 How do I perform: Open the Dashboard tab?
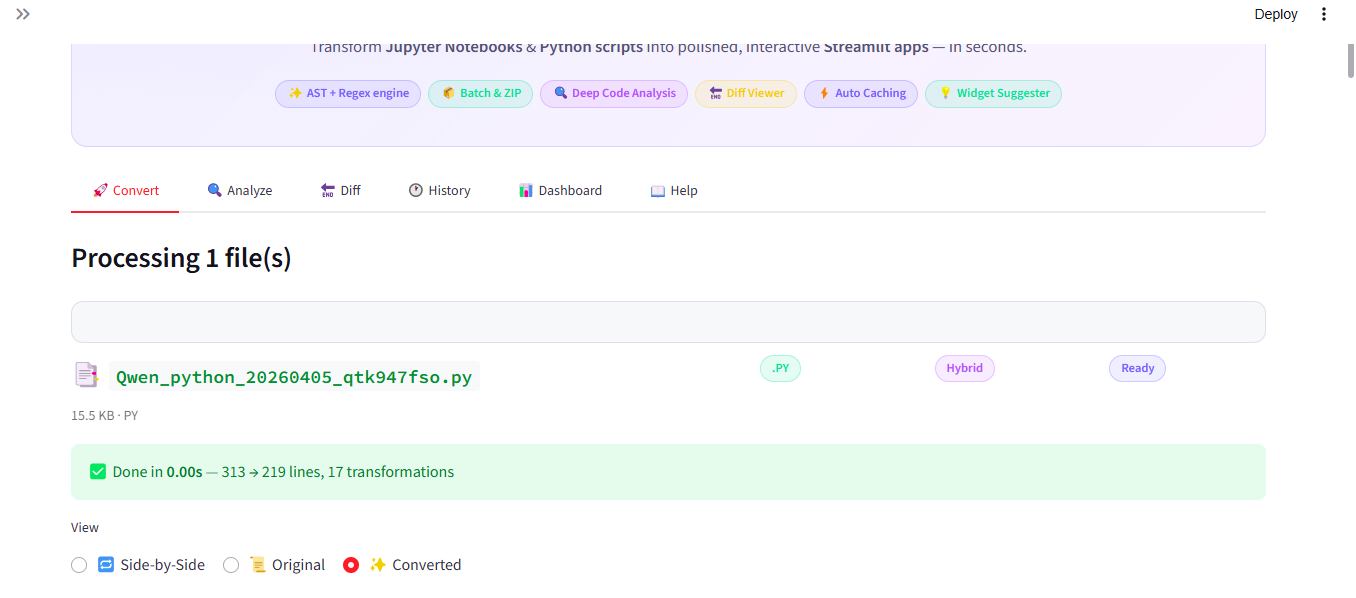[560, 190]
